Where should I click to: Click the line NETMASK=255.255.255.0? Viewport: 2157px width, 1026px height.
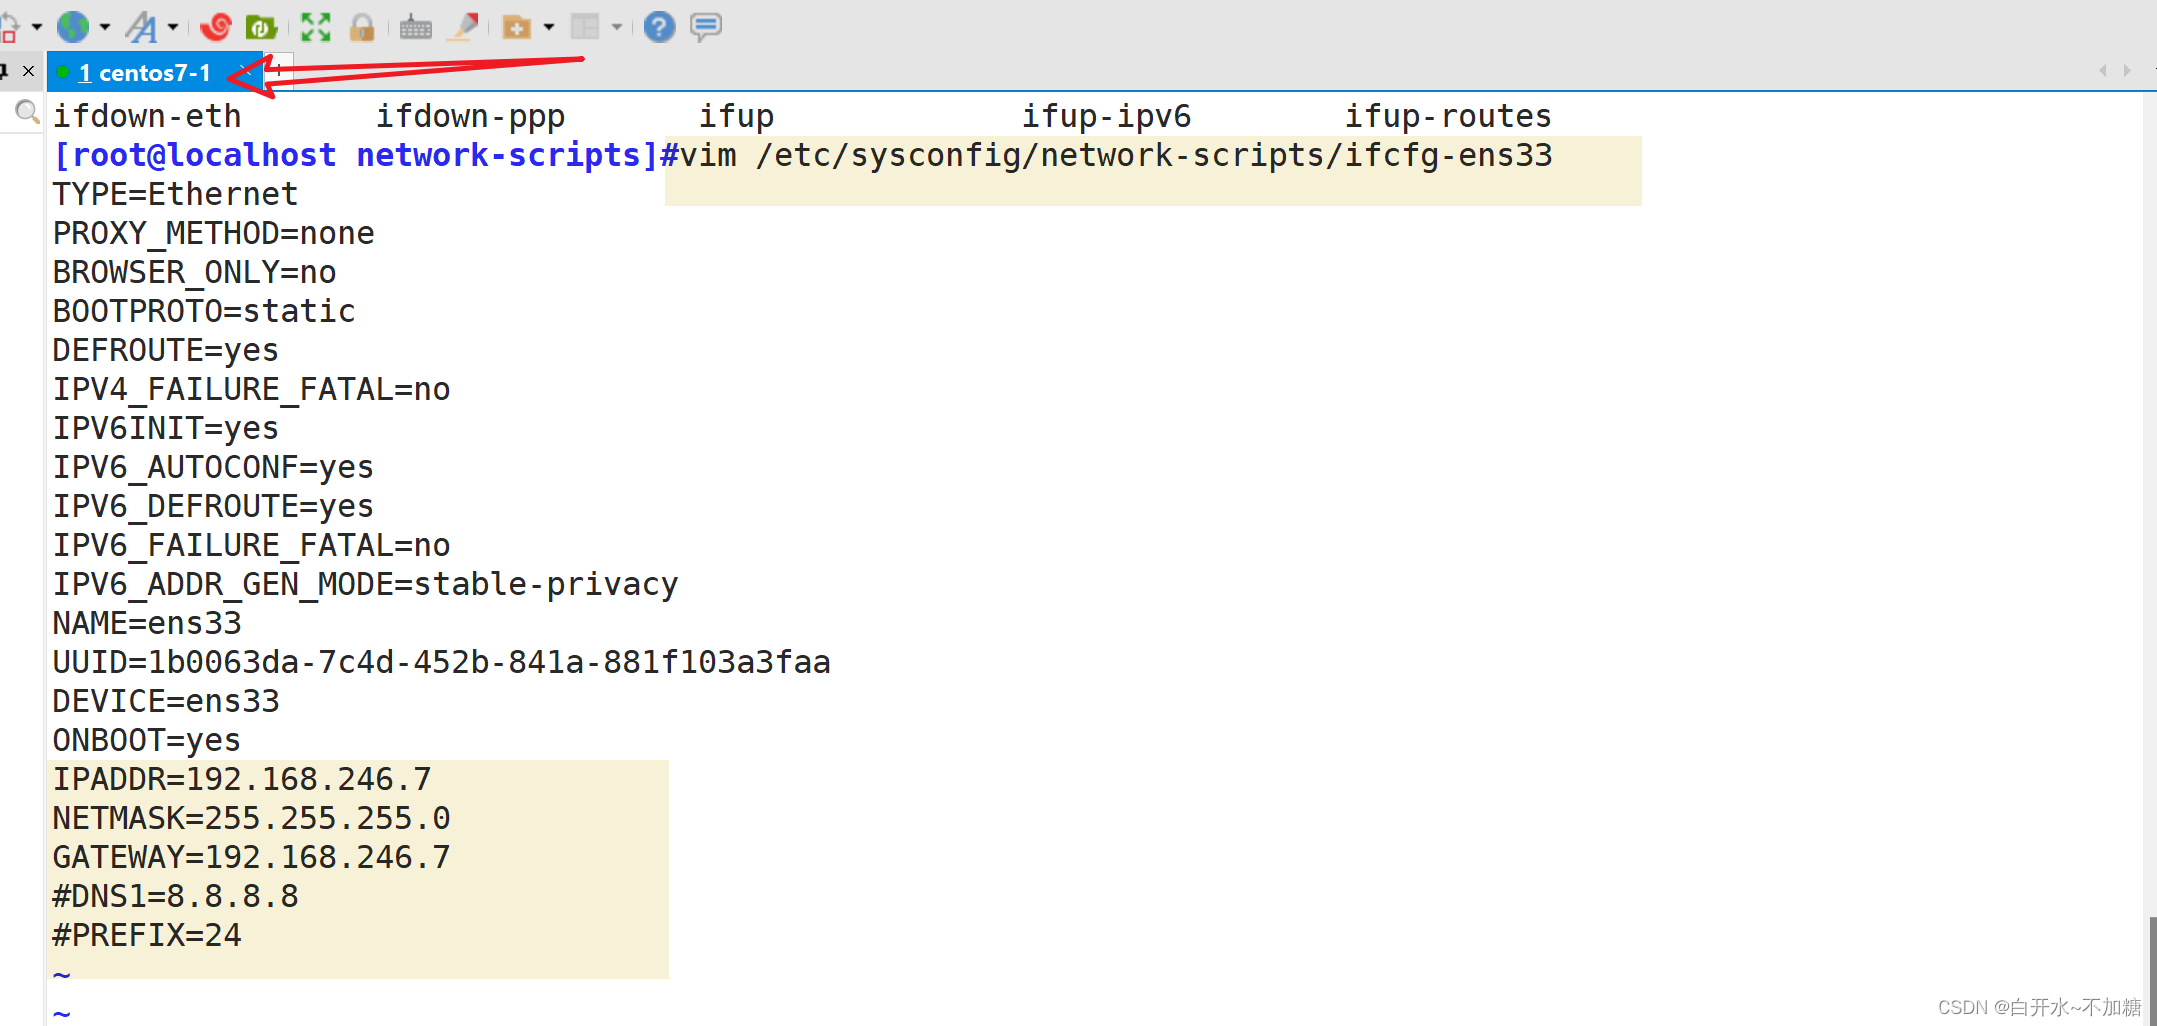click(x=252, y=818)
